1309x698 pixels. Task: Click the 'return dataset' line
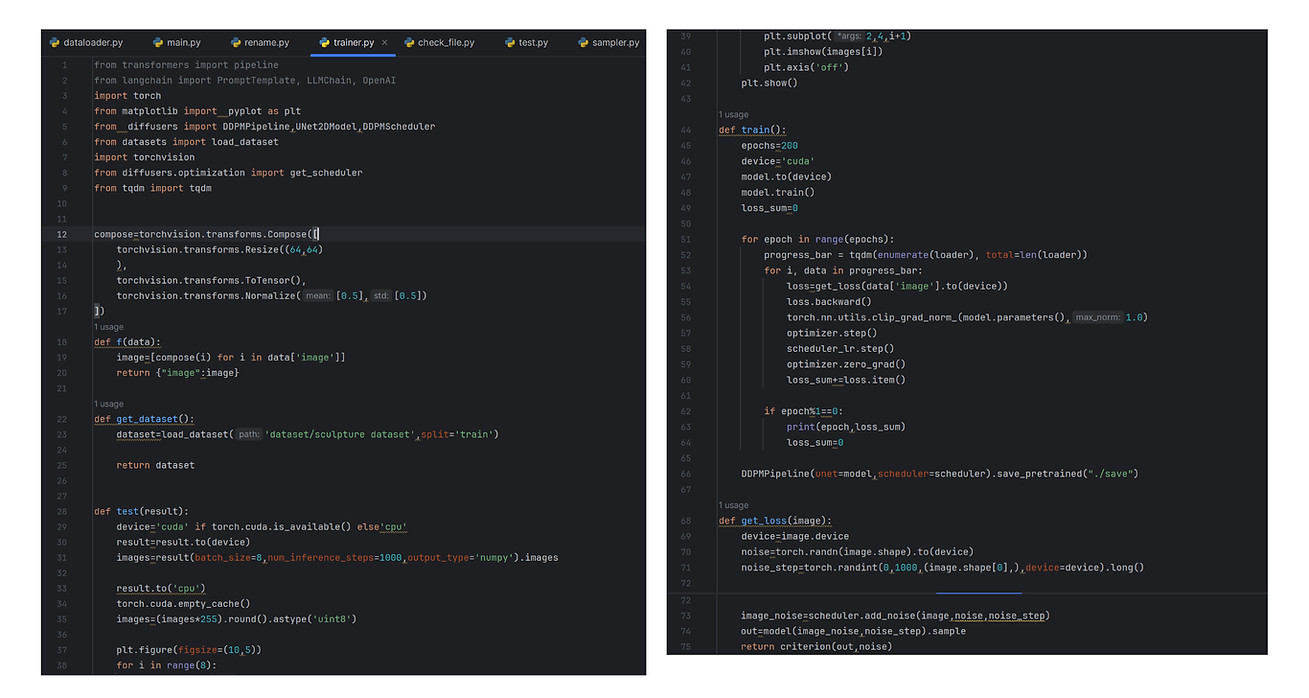pos(155,465)
